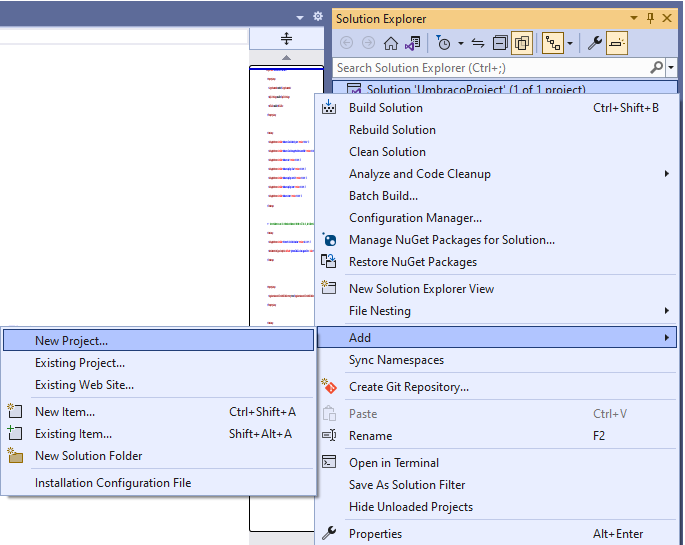Choose Rename from the context menu

498,436
